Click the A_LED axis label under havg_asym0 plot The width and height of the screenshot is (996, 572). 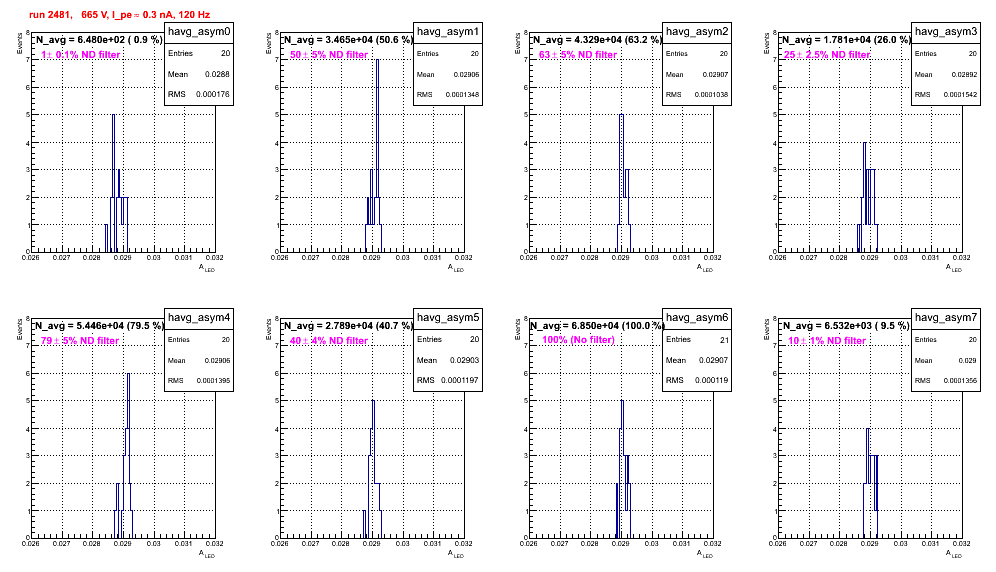[x=207, y=268]
